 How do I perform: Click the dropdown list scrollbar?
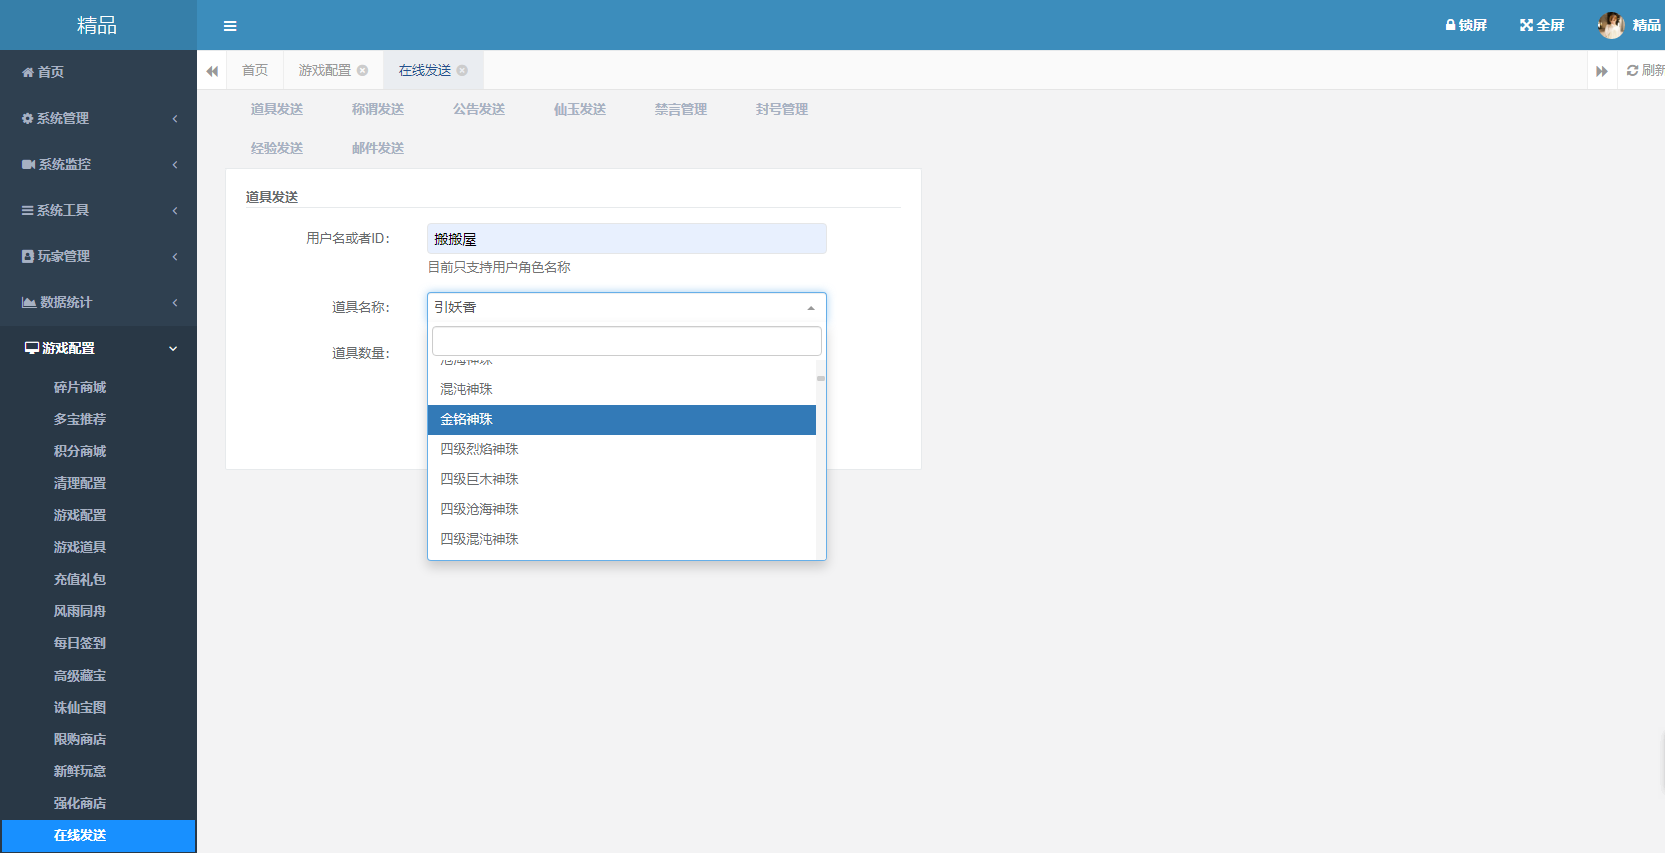(x=821, y=379)
